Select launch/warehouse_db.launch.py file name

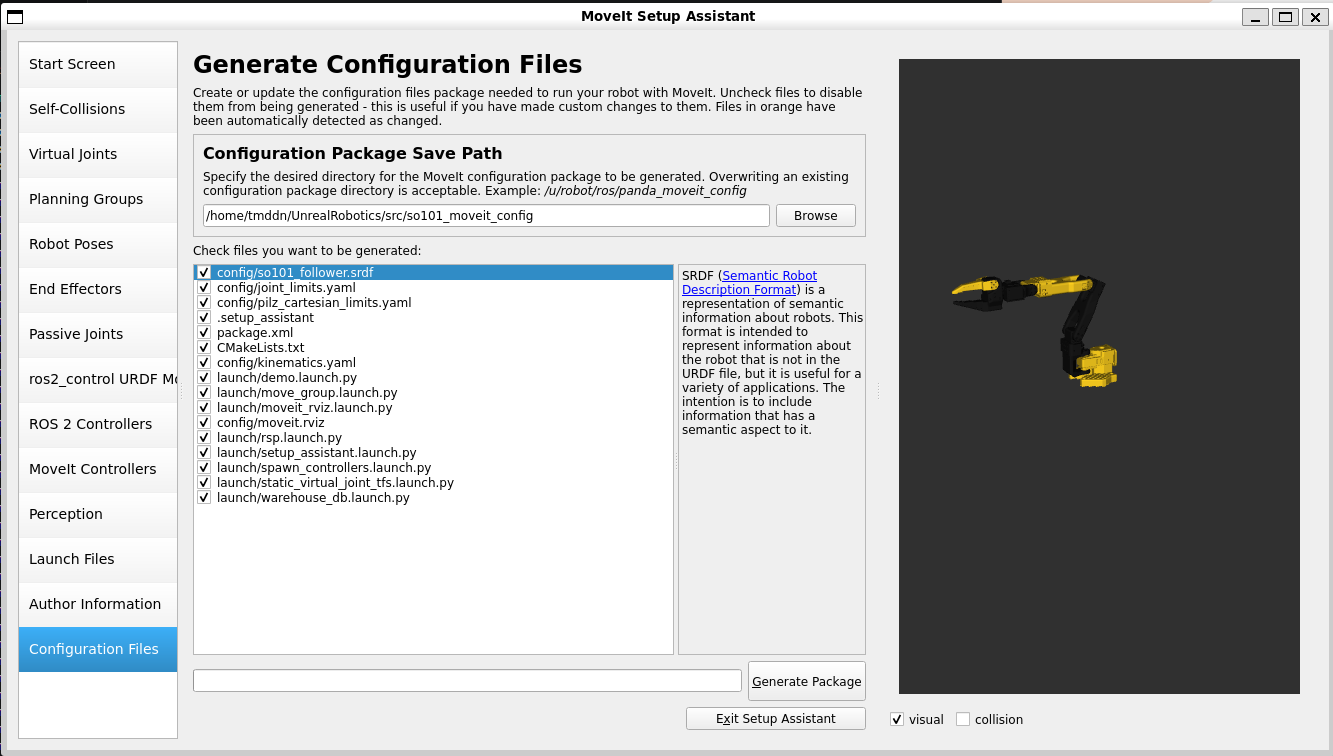tap(313, 497)
